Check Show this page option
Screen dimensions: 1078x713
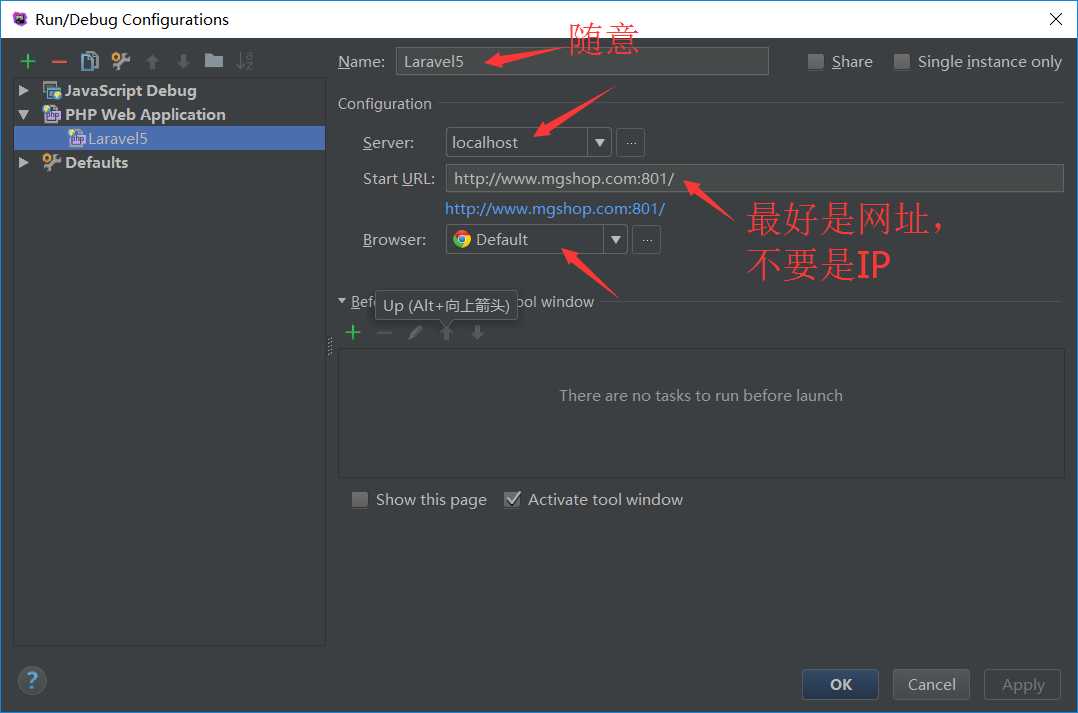(360, 500)
